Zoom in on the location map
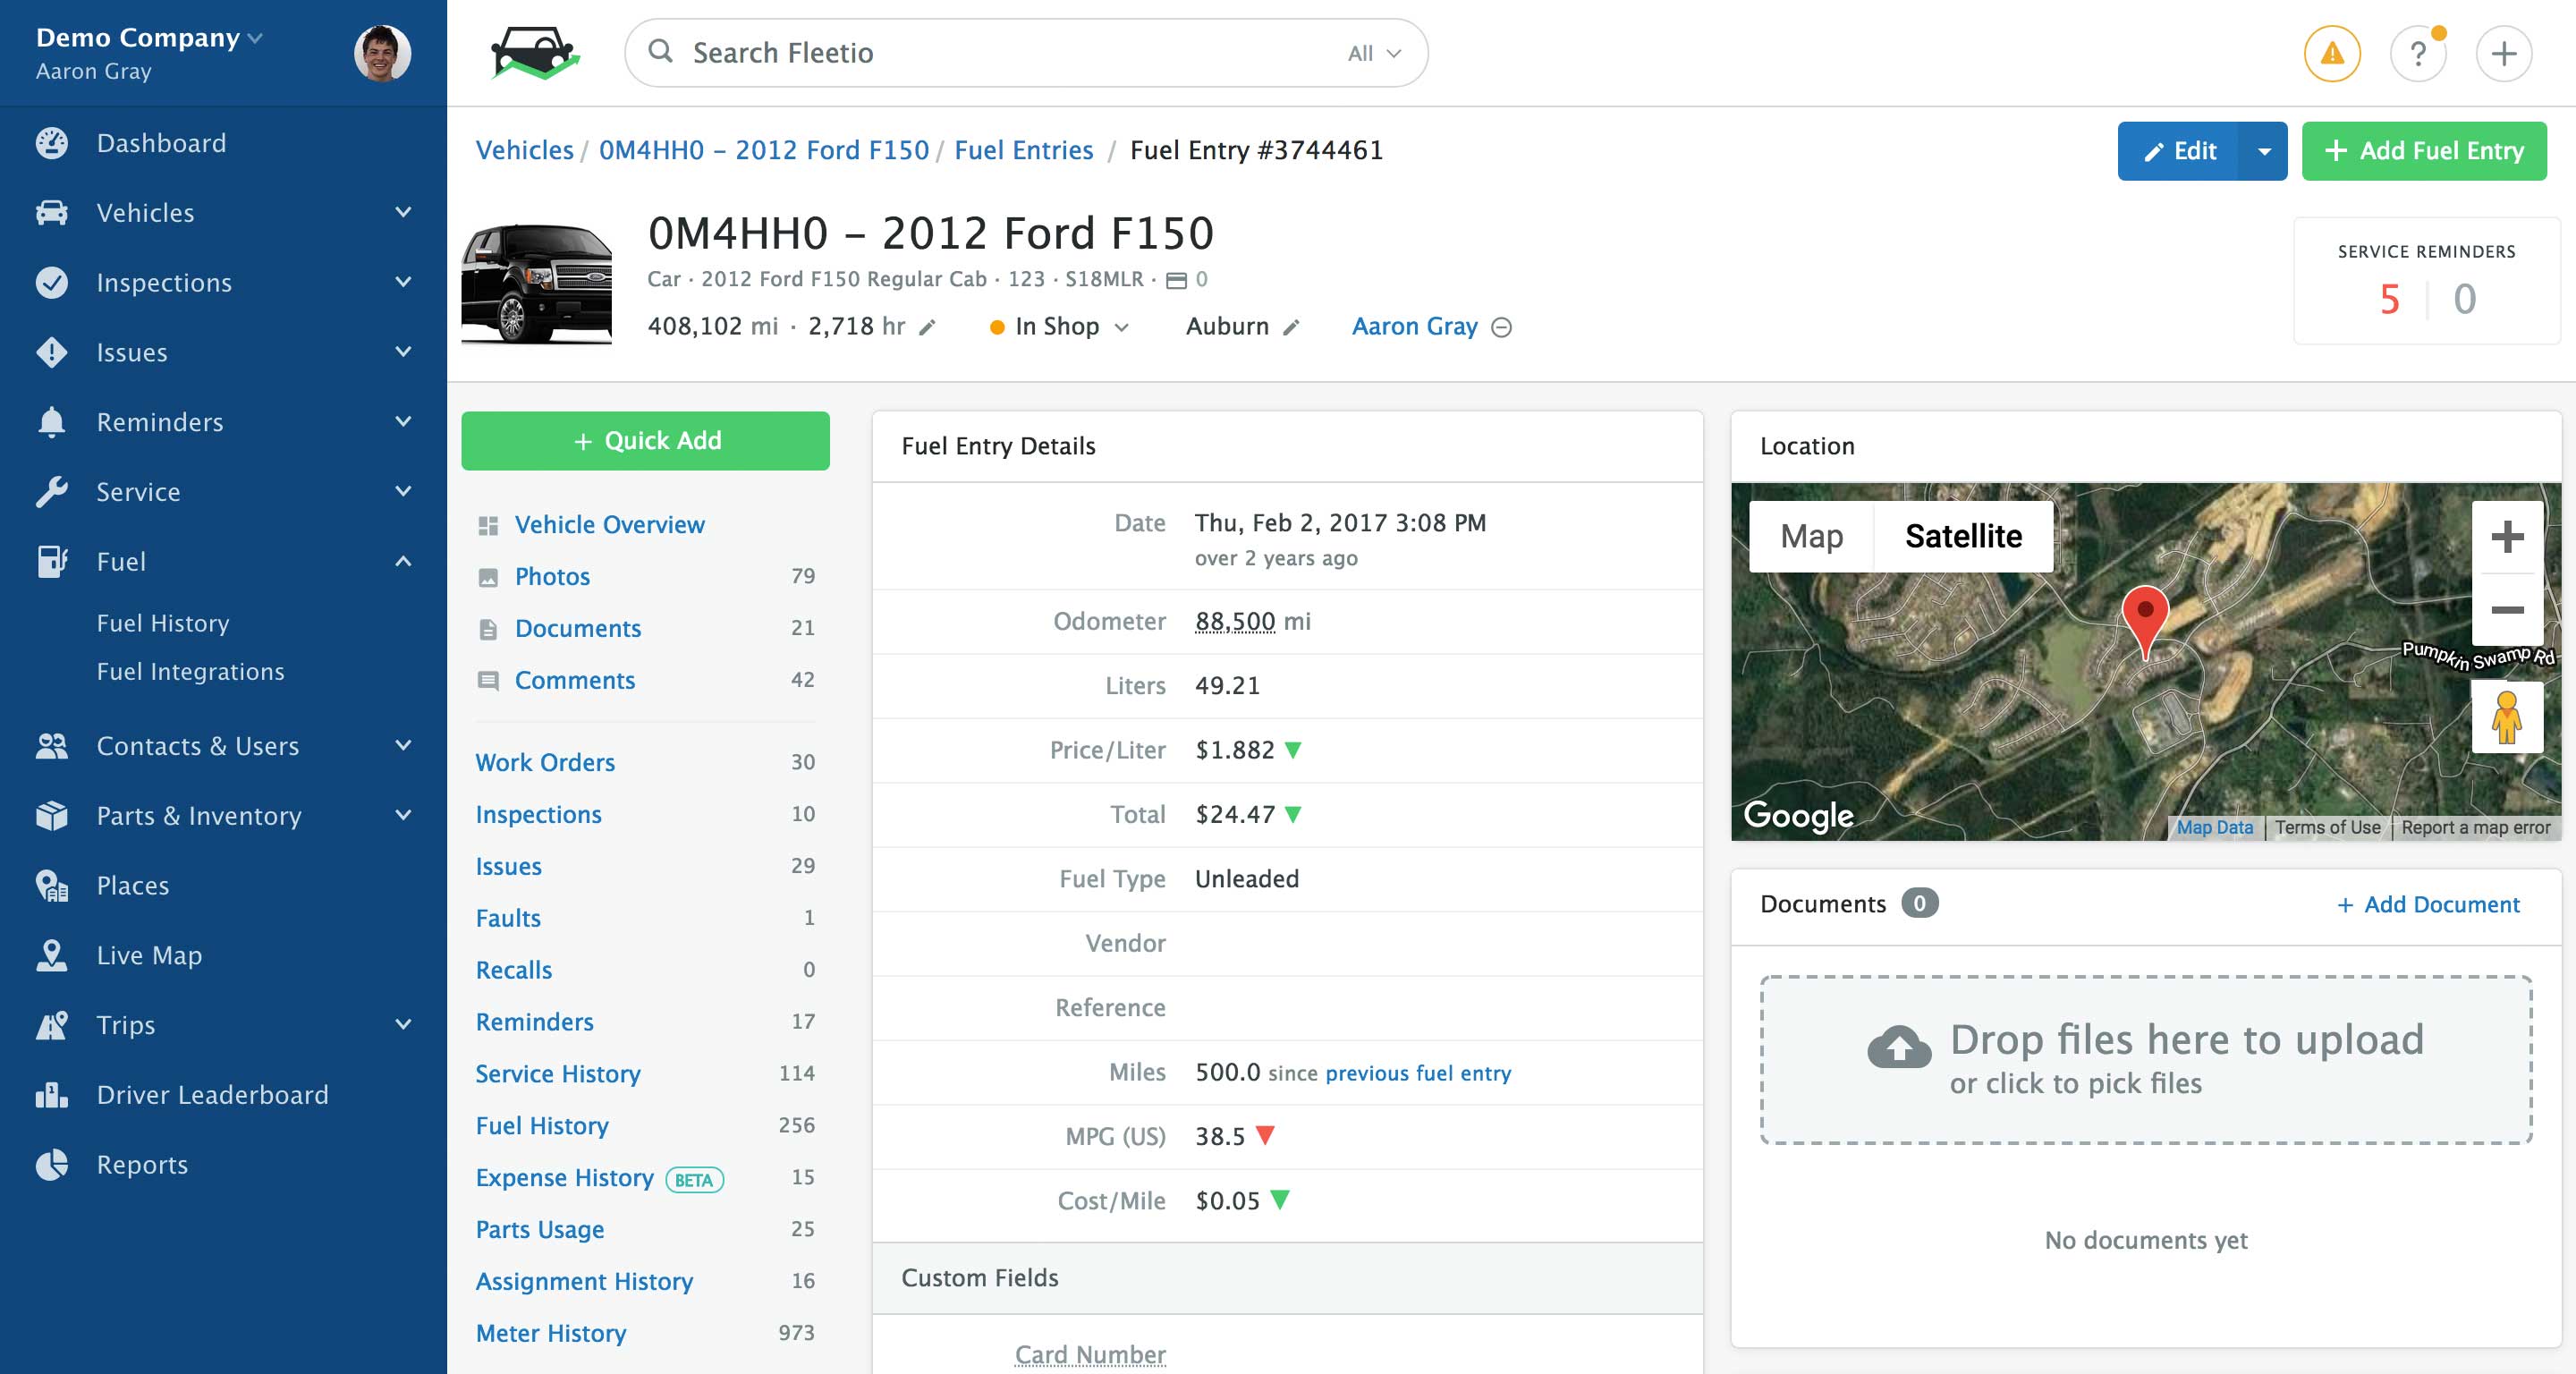 2507,537
